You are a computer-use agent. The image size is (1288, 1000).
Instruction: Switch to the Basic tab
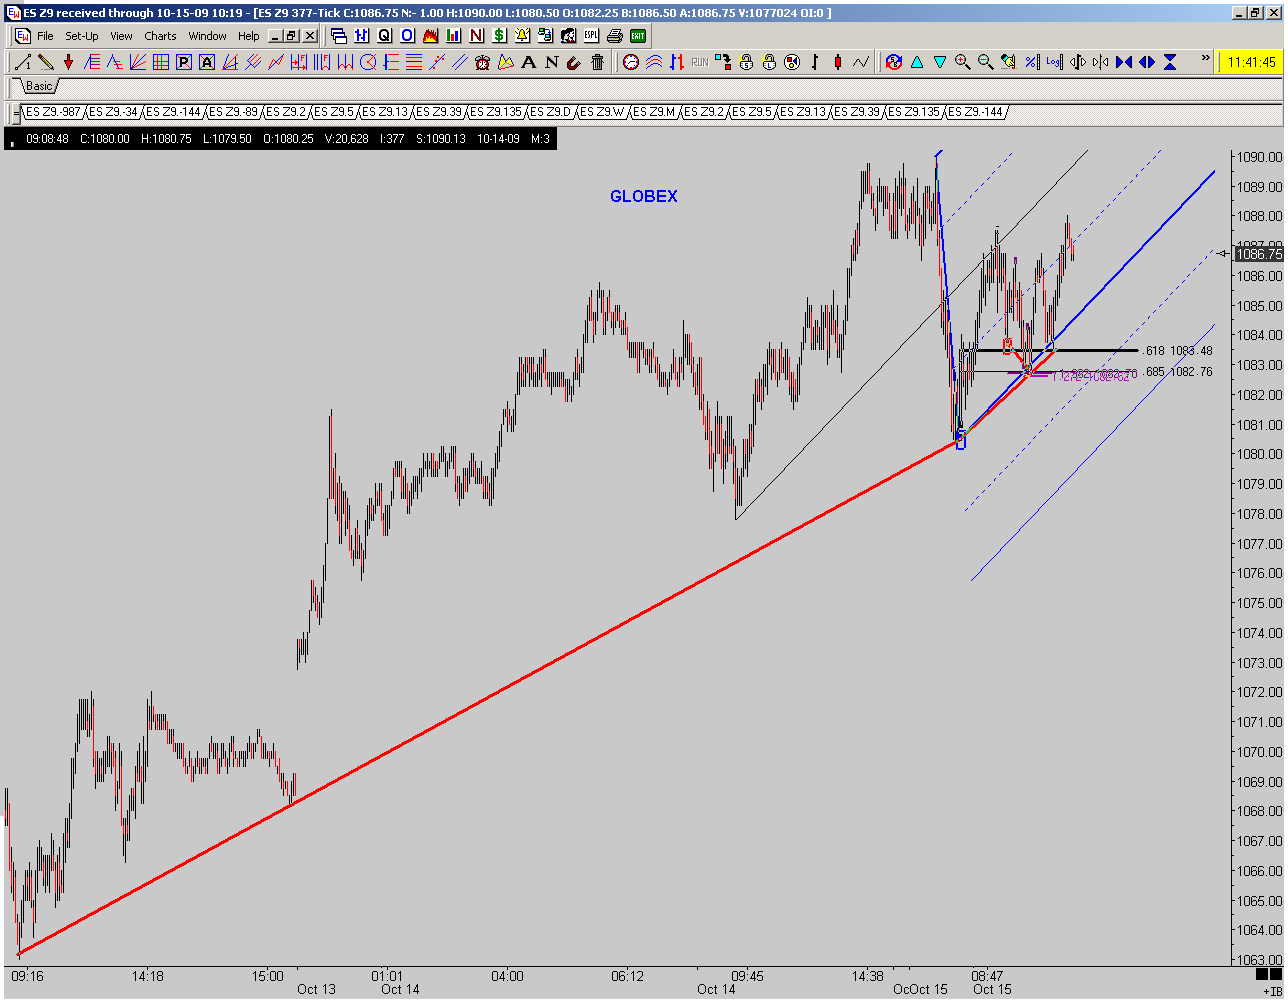click(x=39, y=86)
